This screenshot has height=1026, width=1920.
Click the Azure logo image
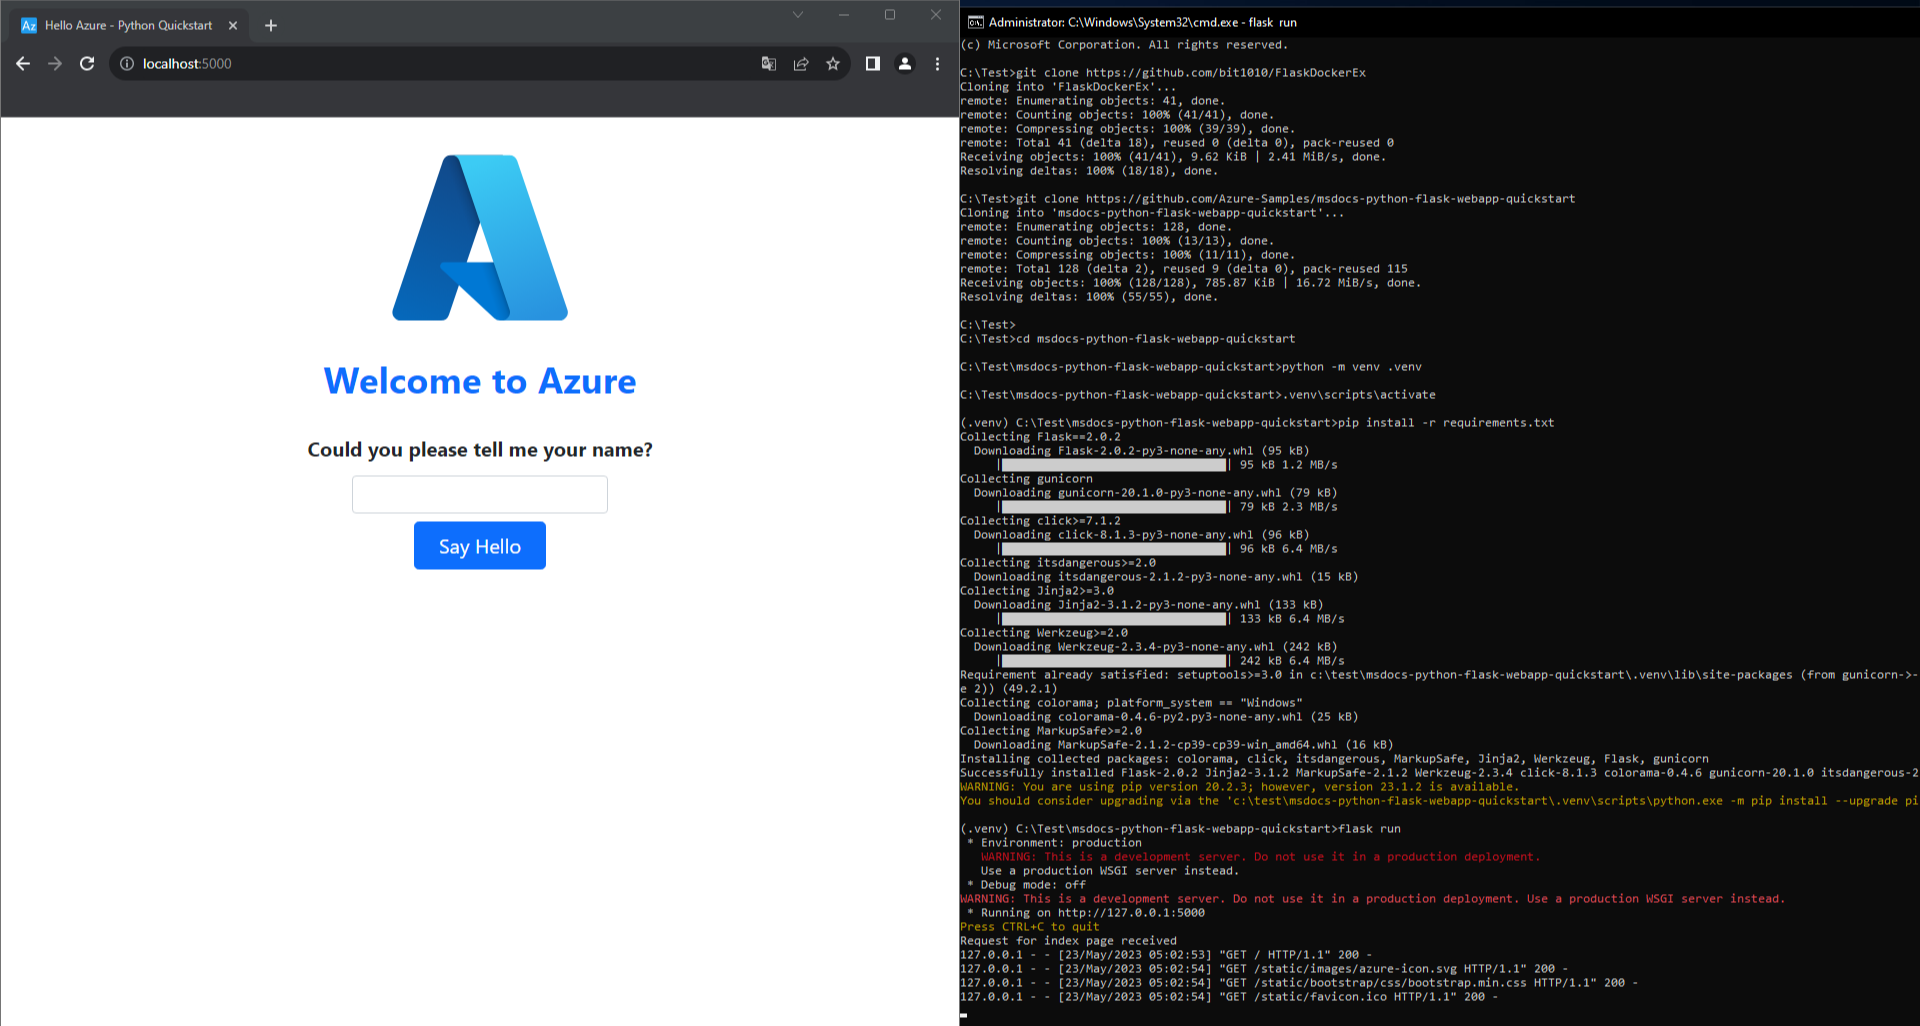click(480, 238)
